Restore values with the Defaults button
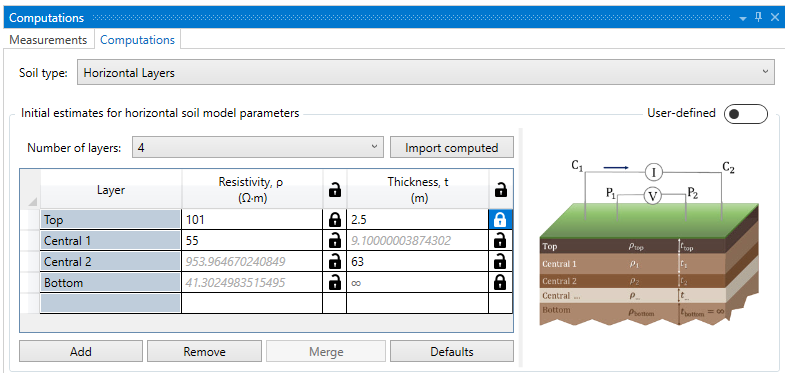The image size is (785, 373). pos(452,351)
